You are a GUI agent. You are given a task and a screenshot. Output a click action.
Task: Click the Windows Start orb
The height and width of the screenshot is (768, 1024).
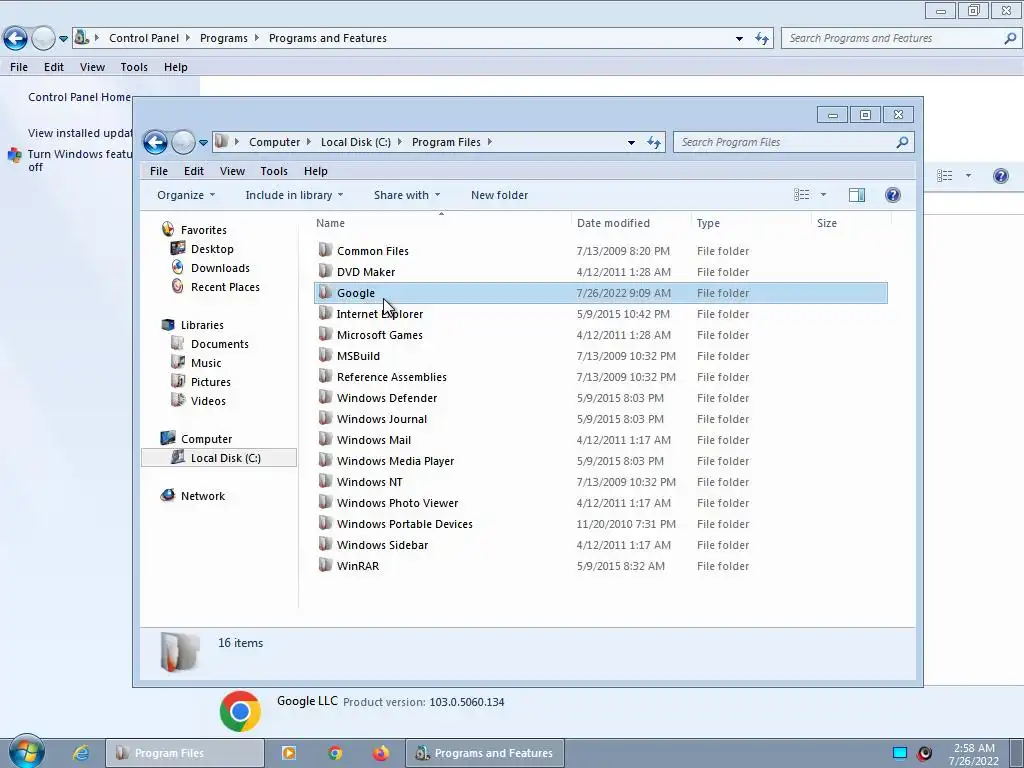click(26, 752)
